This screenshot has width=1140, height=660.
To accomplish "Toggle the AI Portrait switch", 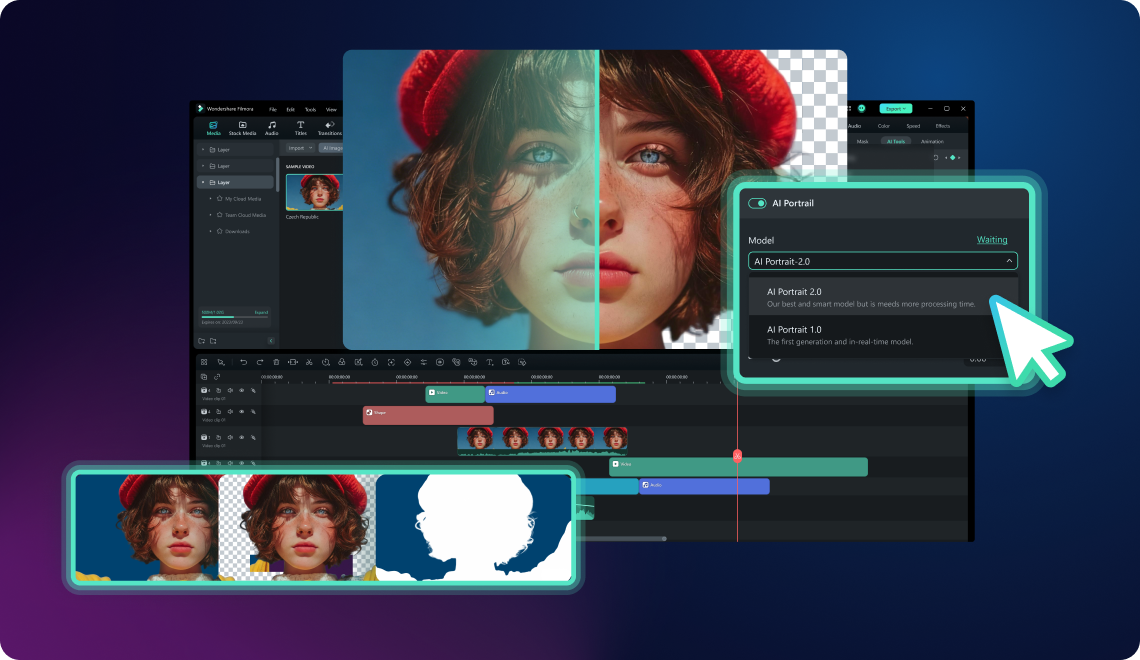I will pyautogui.click(x=757, y=203).
